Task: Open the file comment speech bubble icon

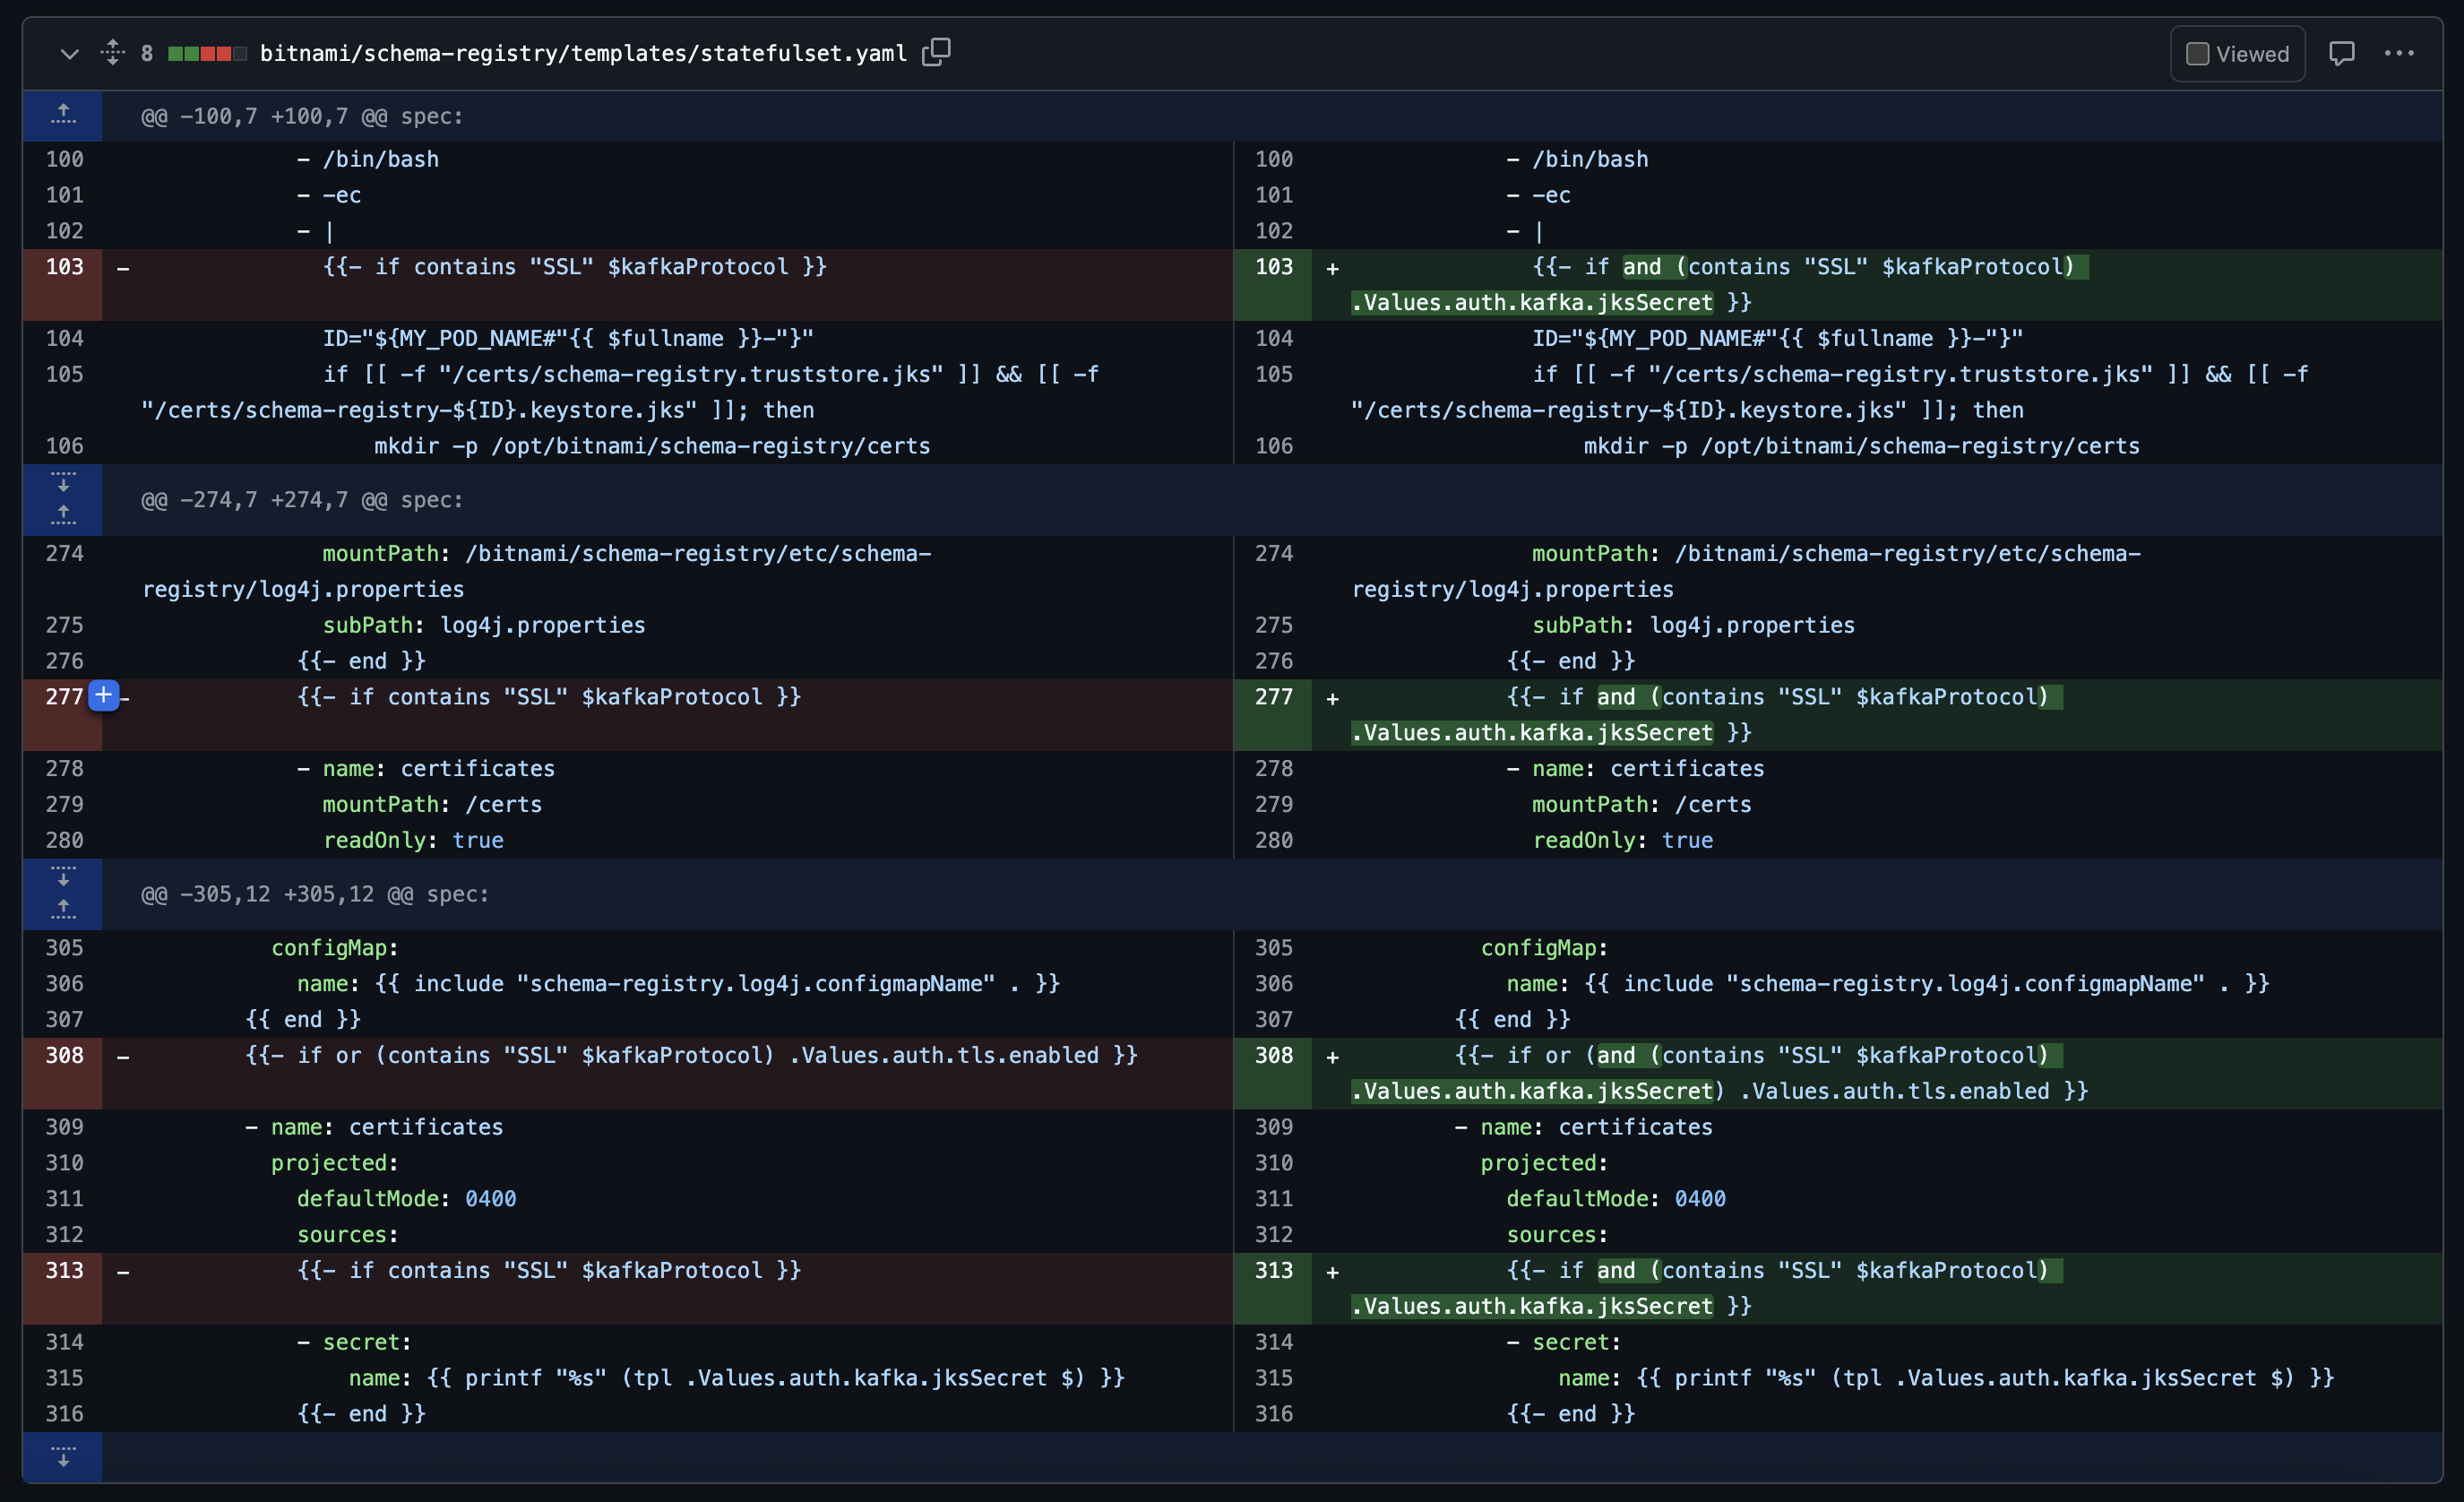Action: pos(2341,53)
